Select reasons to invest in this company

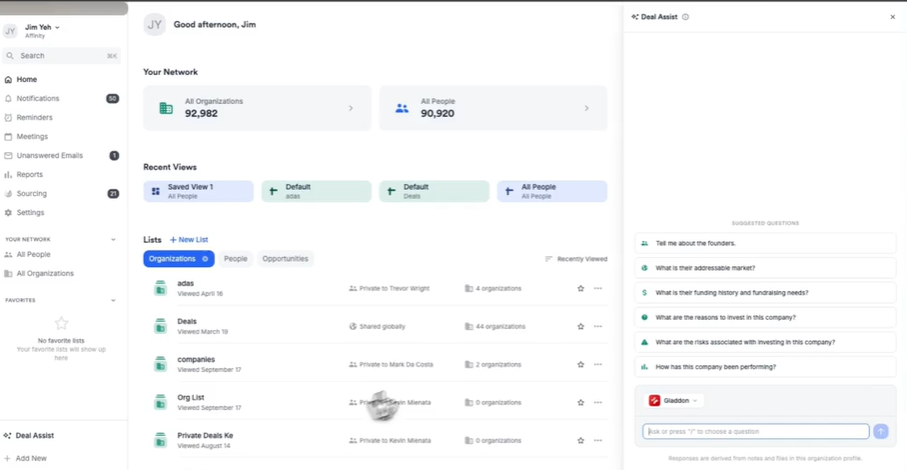[x=765, y=317]
